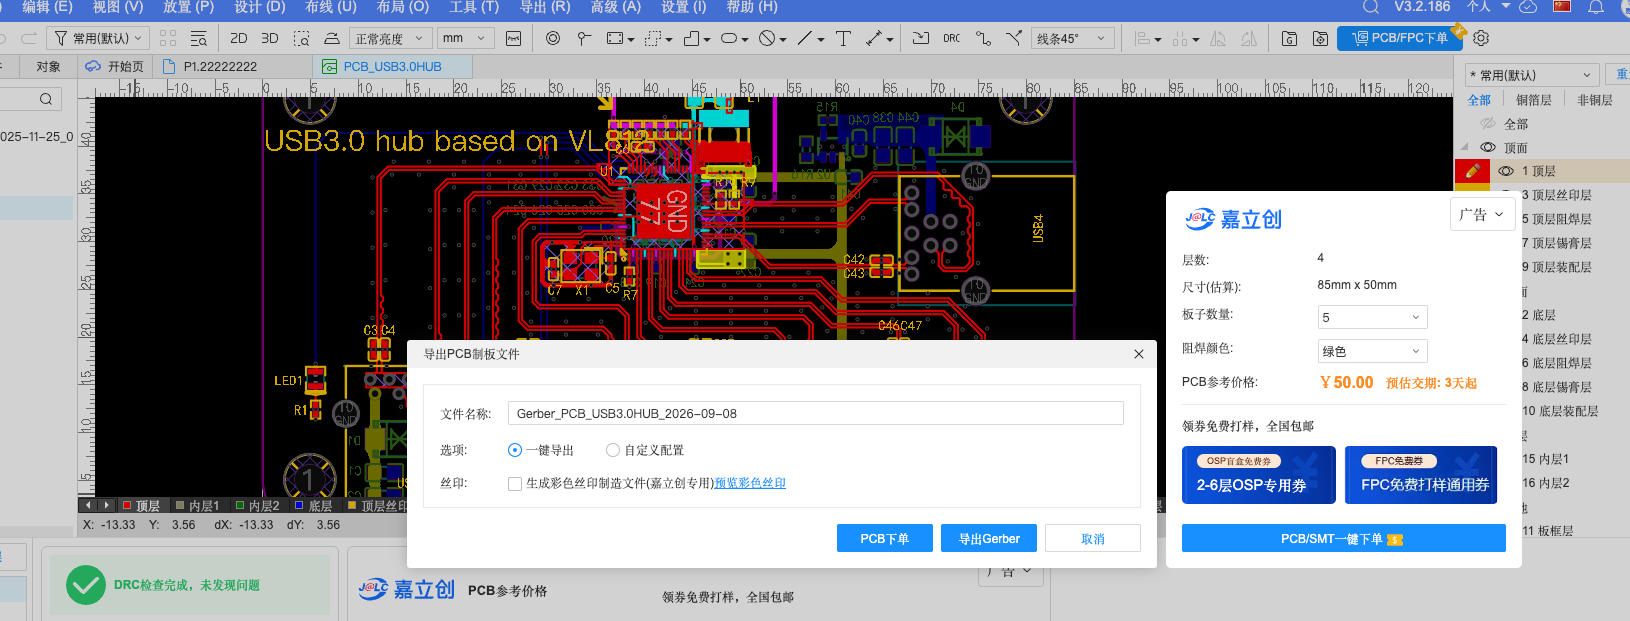Edit the 文件名称 file name field
The height and width of the screenshot is (621, 1630).
[x=815, y=413]
